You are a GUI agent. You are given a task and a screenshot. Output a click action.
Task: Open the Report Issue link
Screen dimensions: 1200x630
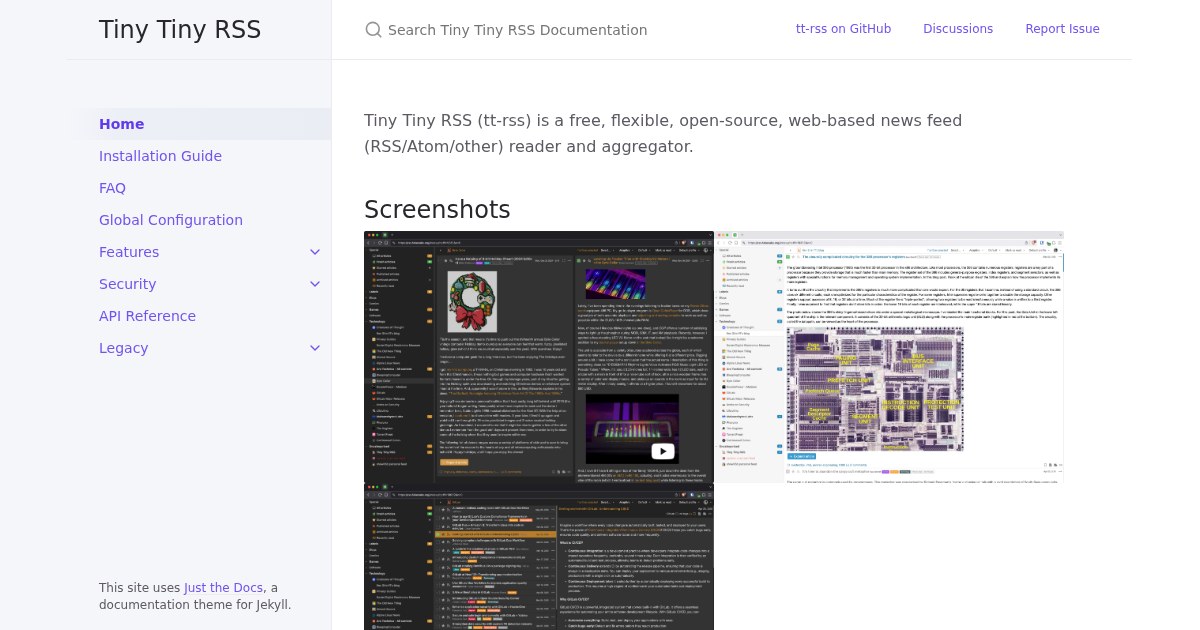1062,29
